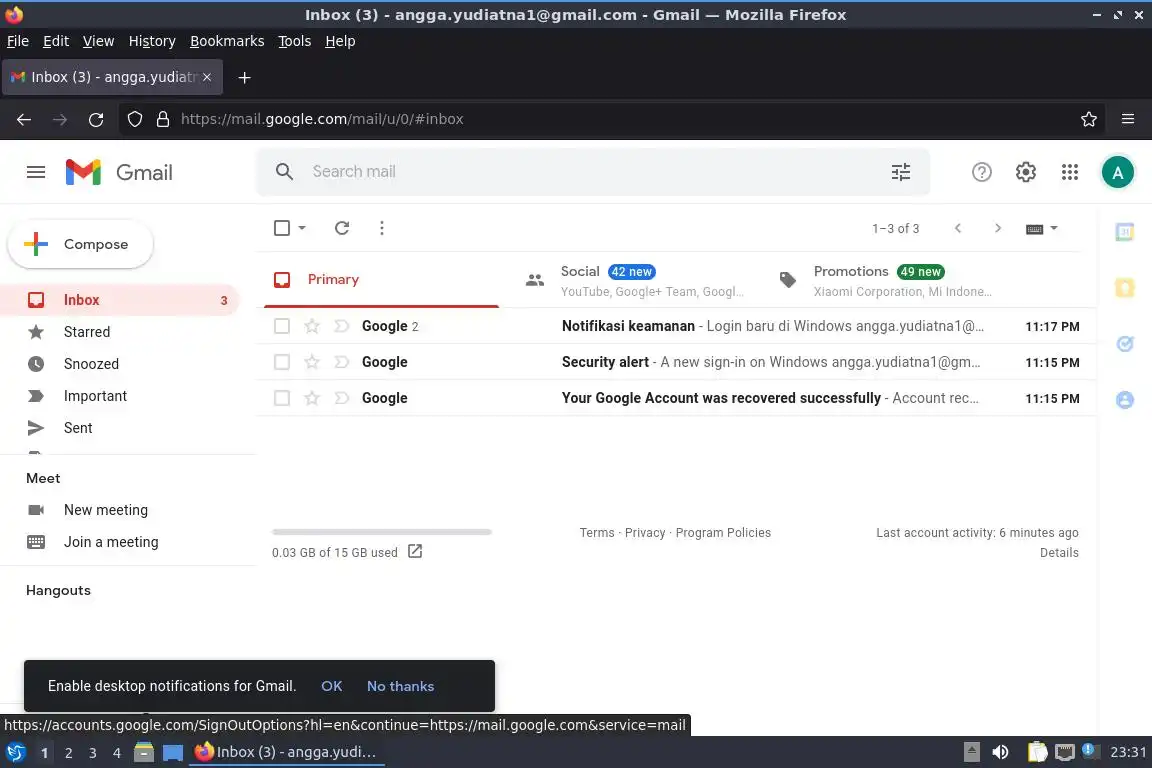The height and width of the screenshot is (768, 1152).
Task: Open the Details account activity link
Action: tap(1059, 553)
